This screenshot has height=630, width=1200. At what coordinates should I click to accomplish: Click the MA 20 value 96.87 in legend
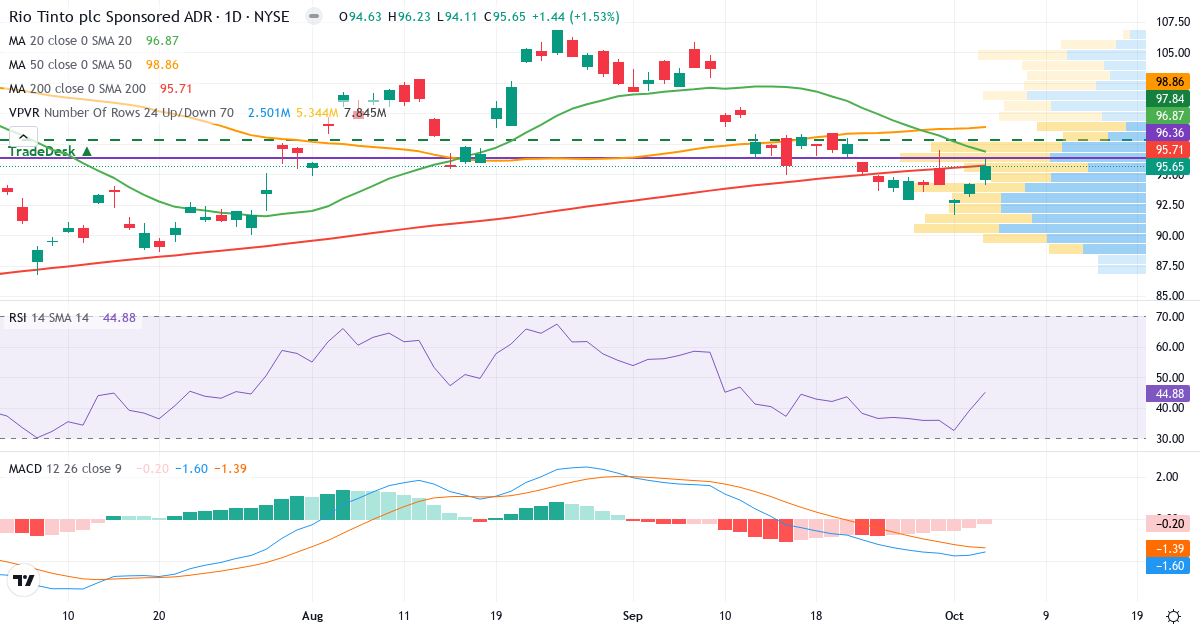[162, 41]
